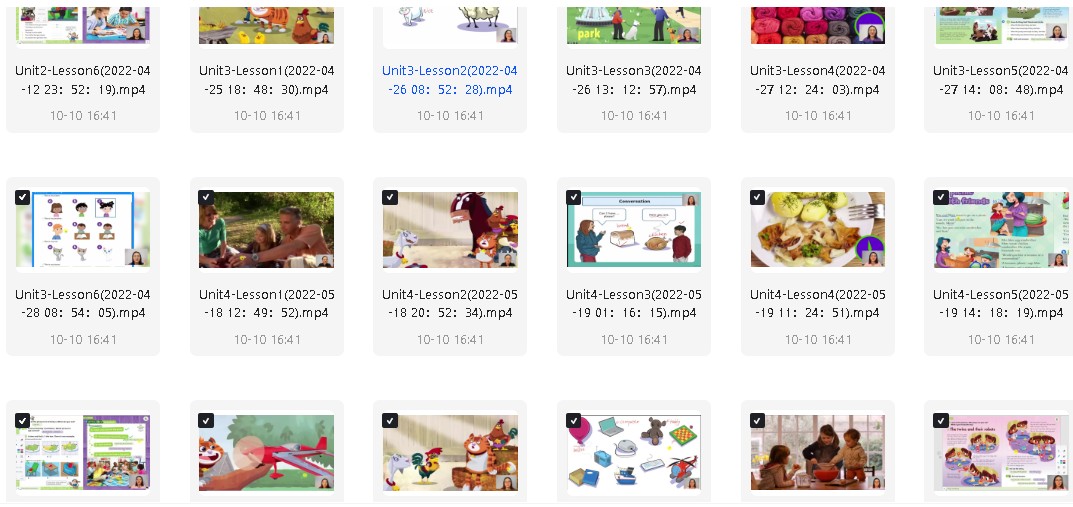Uncheck the Unit4-Lesson5 video checkbox
This screenshot has height=507, width=1073.
(x=941, y=197)
